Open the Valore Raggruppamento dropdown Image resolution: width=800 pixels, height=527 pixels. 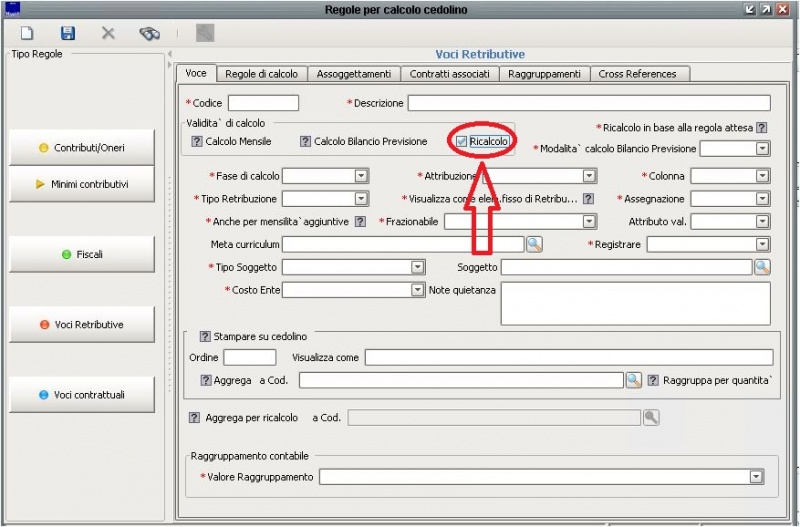(756, 477)
